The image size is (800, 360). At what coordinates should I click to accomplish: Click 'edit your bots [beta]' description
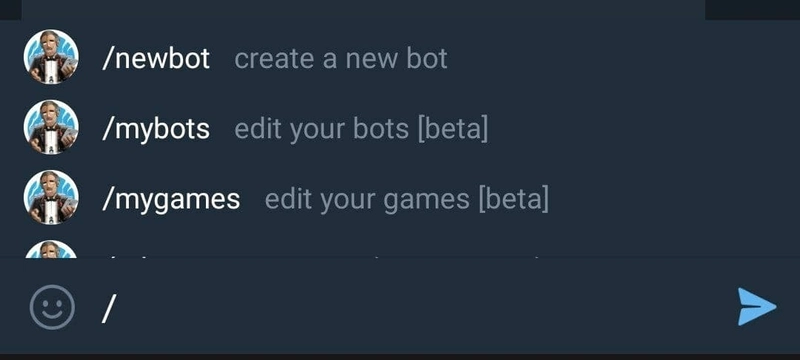point(361,129)
